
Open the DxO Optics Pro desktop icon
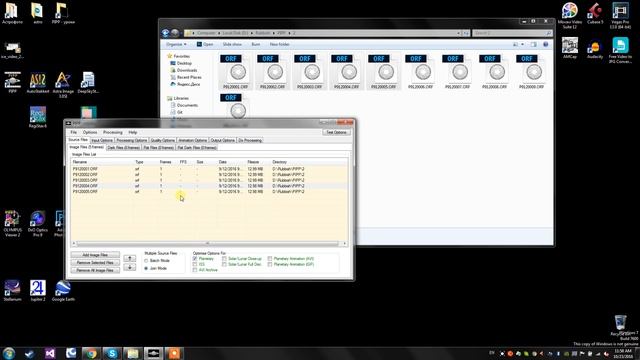tap(38, 222)
